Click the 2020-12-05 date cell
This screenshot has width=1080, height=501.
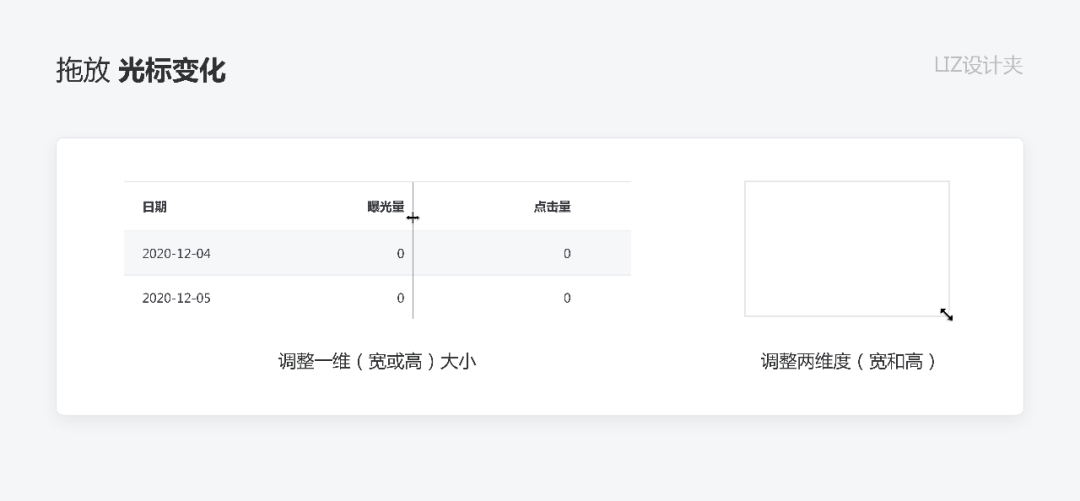[176, 298]
